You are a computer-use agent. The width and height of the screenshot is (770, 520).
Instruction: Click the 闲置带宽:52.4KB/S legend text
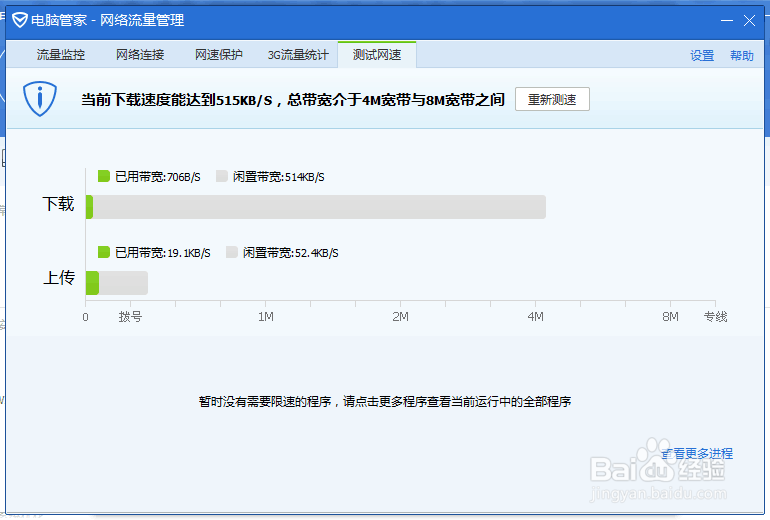point(291,253)
